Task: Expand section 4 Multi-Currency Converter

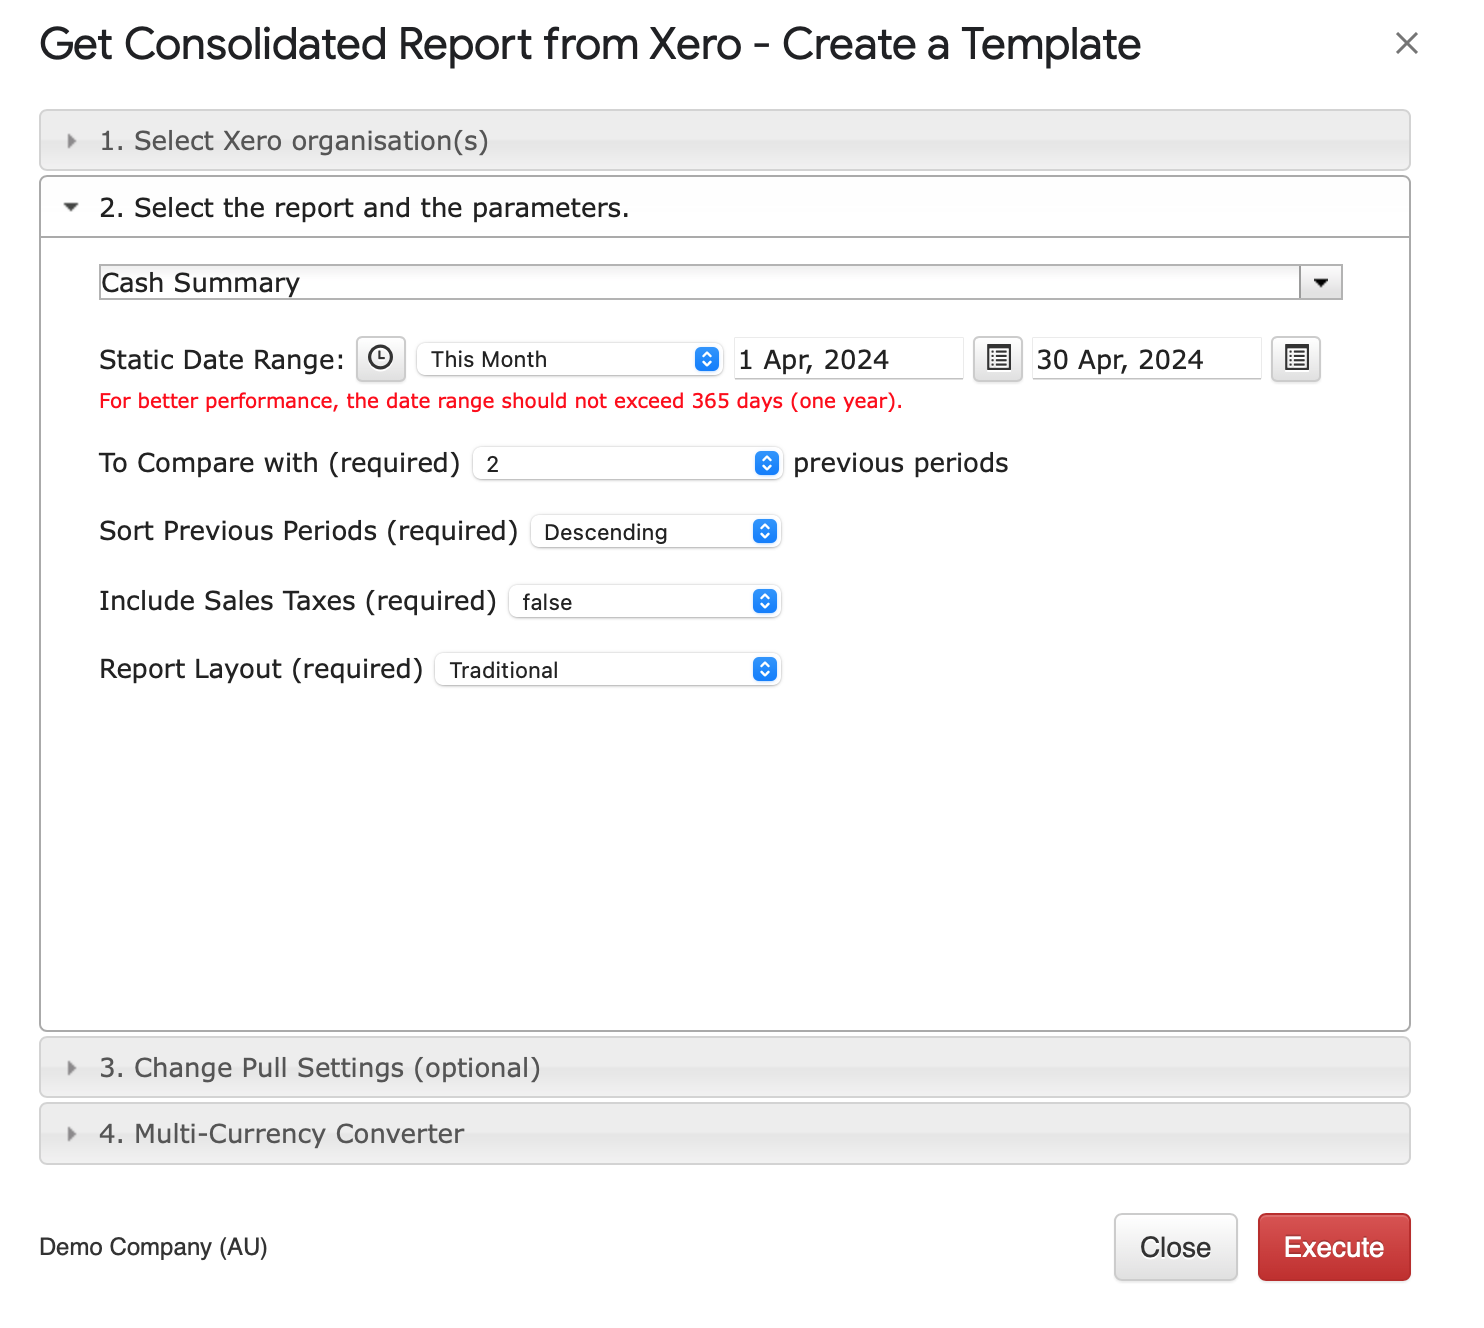Action: (x=725, y=1133)
